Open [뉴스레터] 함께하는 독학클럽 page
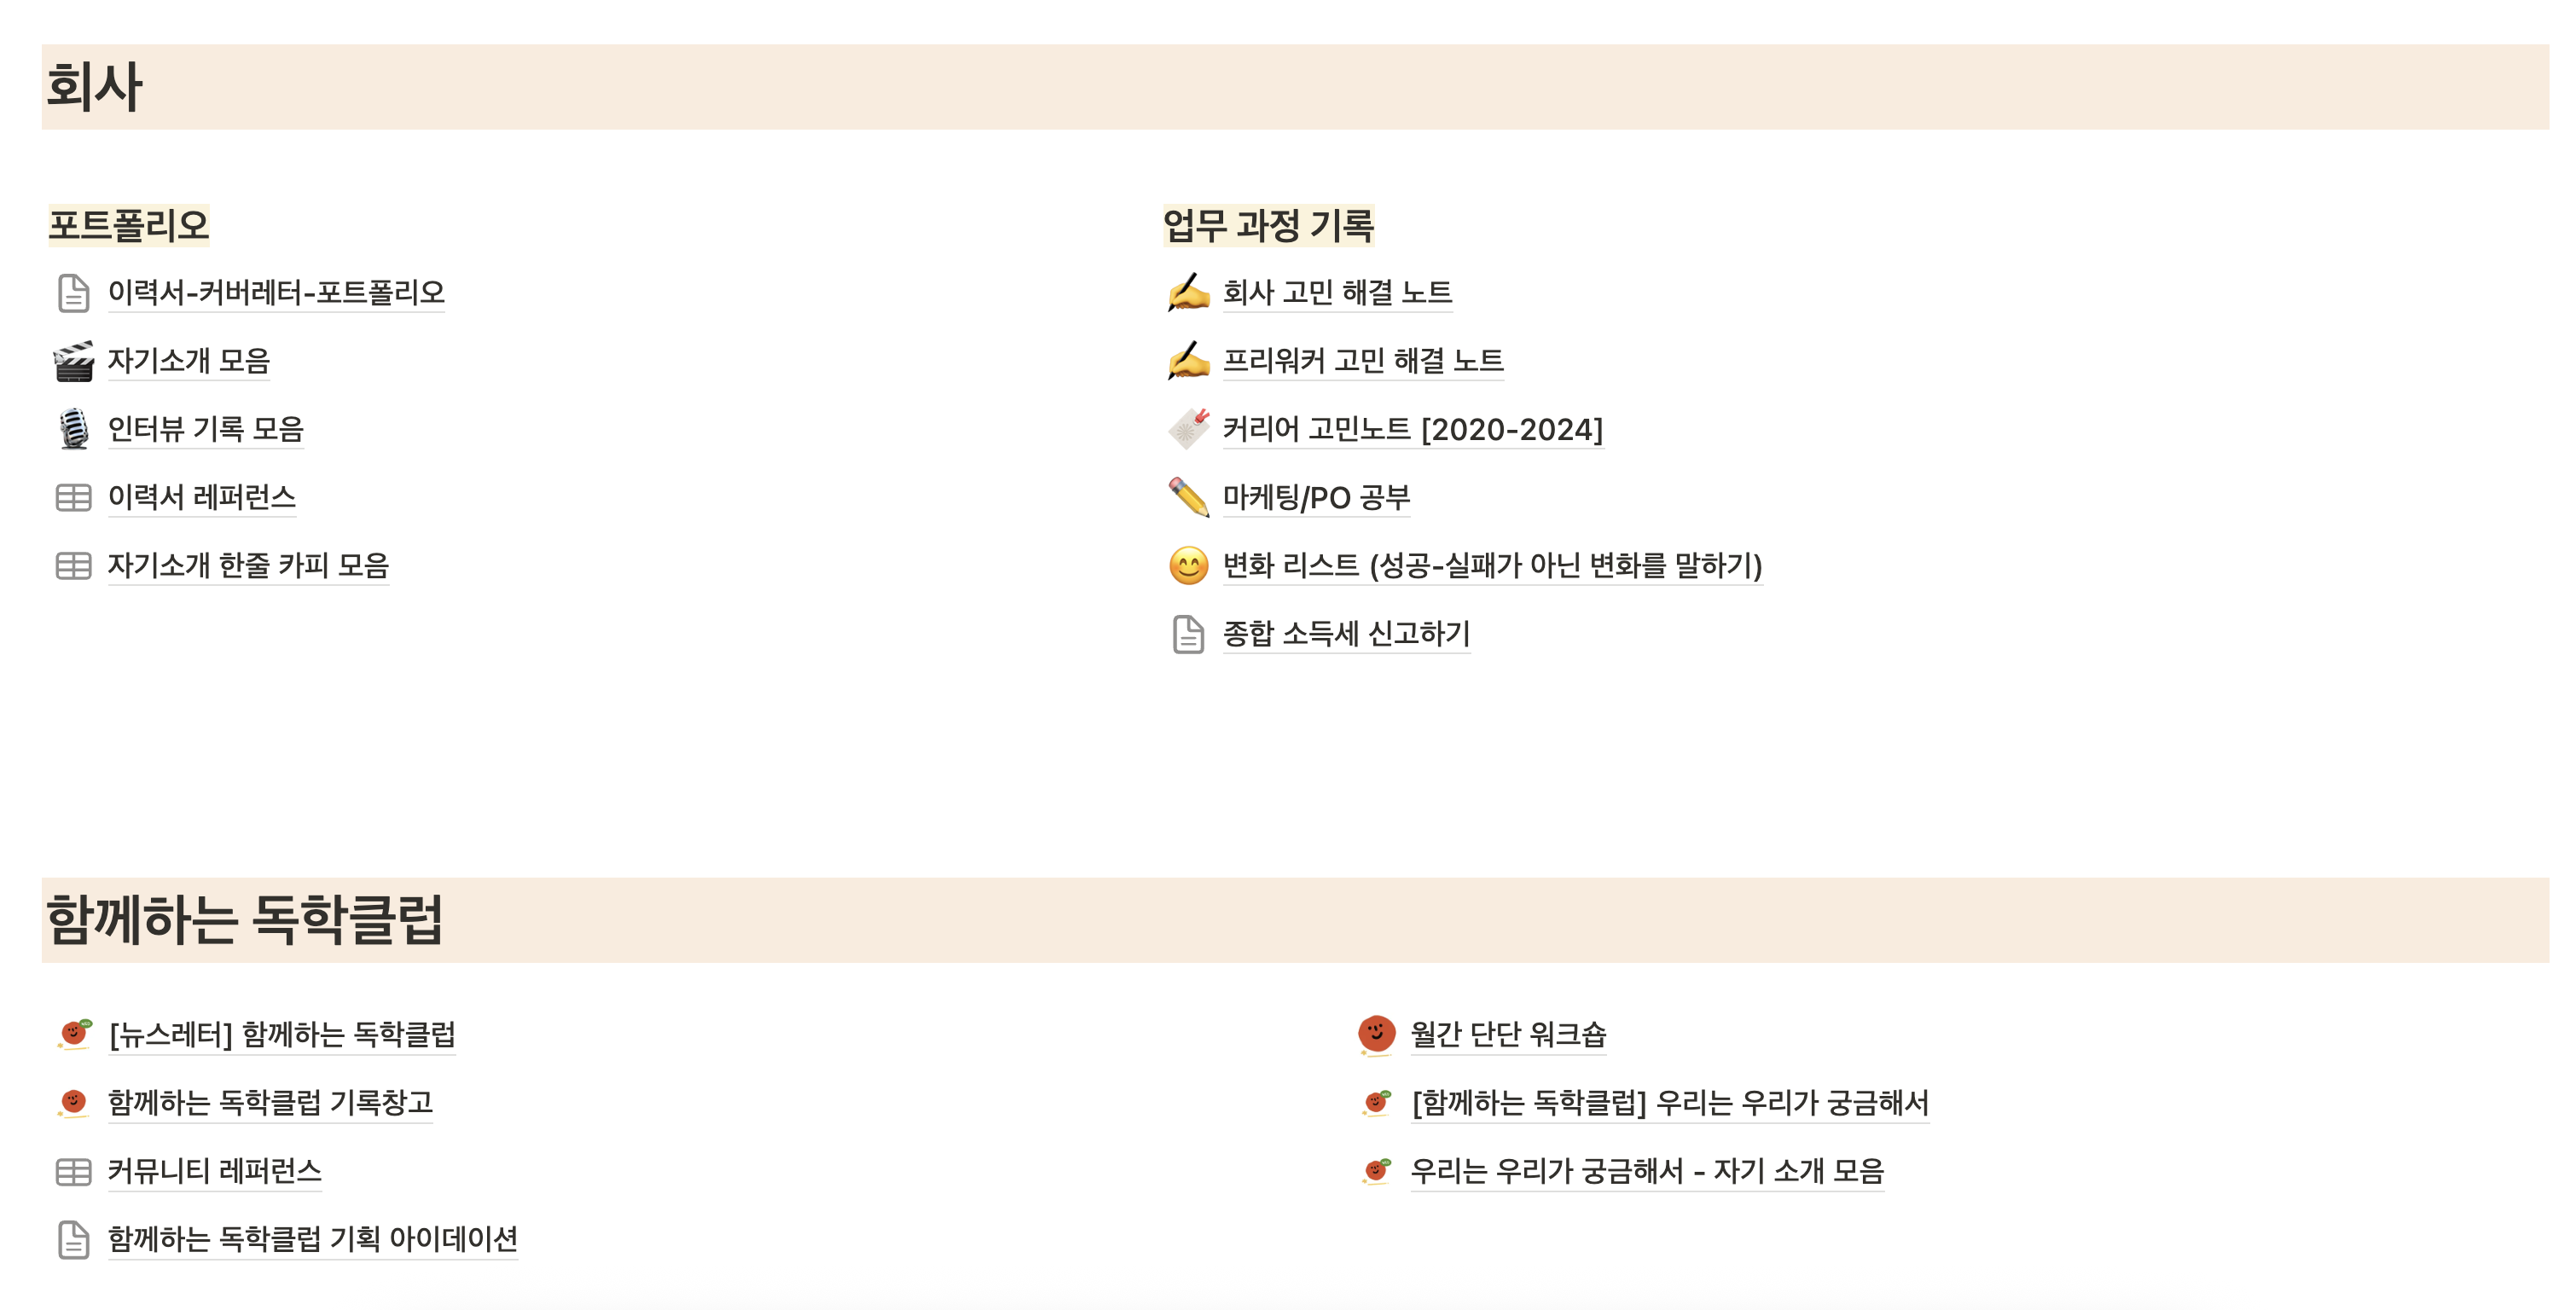Image resolution: width=2576 pixels, height=1310 pixels. (282, 1034)
